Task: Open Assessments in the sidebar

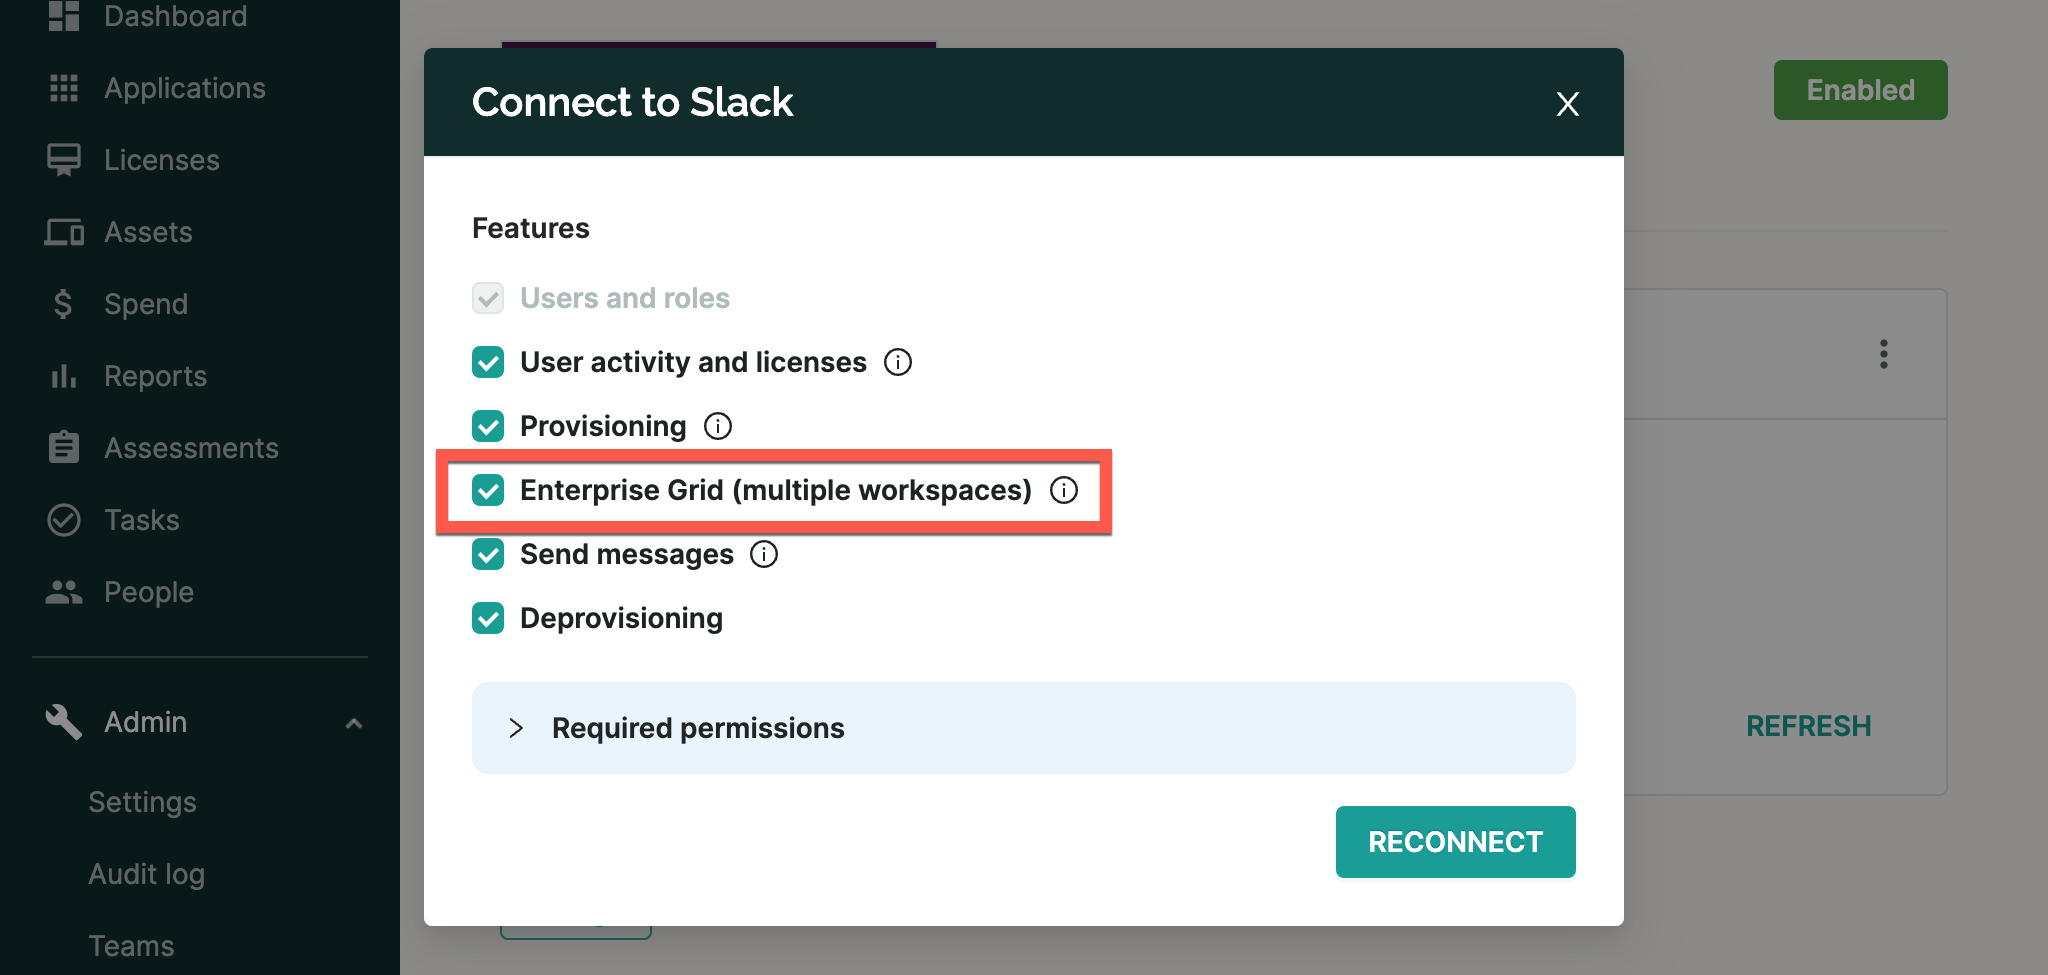Action: (192, 448)
